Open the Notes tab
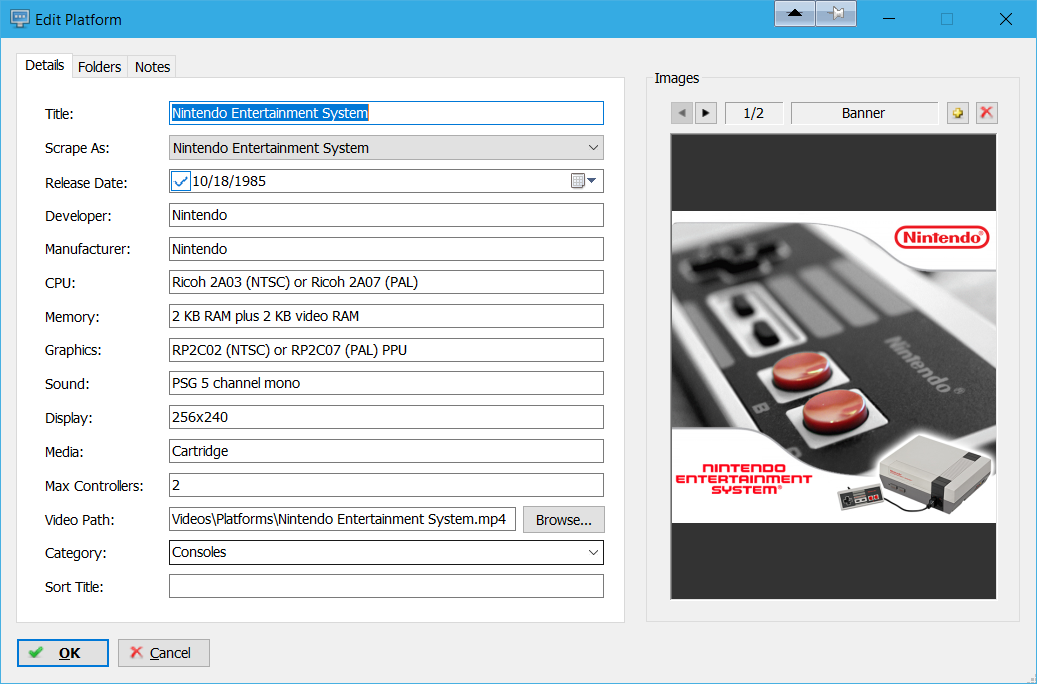This screenshot has height=684, width=1037. pos(152,67)
